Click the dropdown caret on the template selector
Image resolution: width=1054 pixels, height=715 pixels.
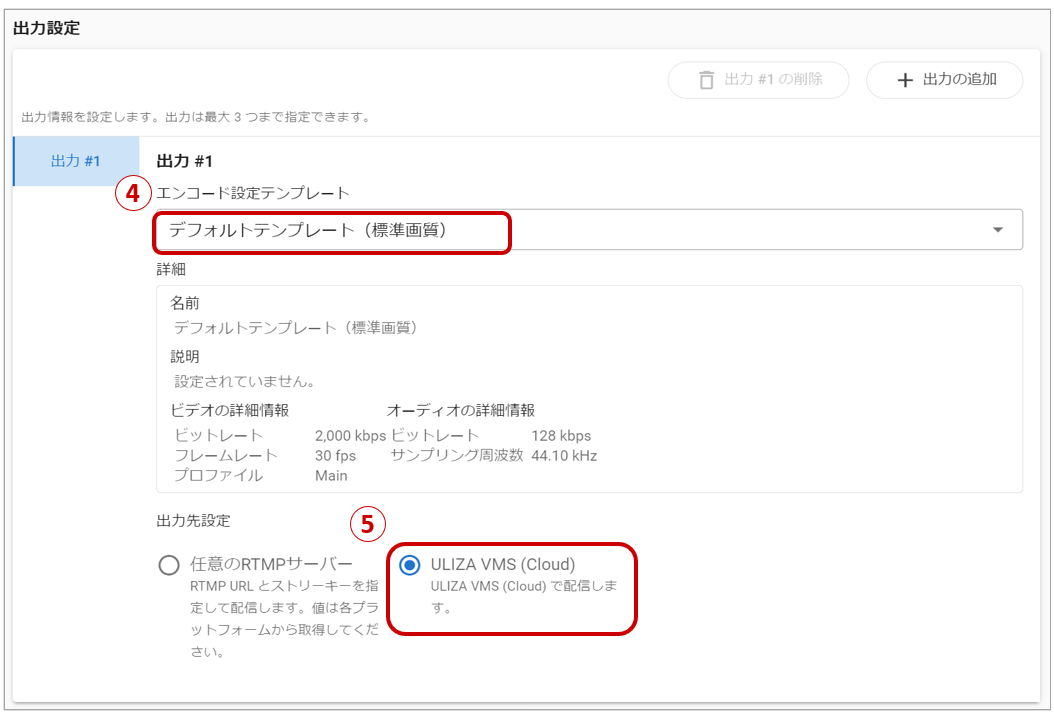click(x=996, y=229)
